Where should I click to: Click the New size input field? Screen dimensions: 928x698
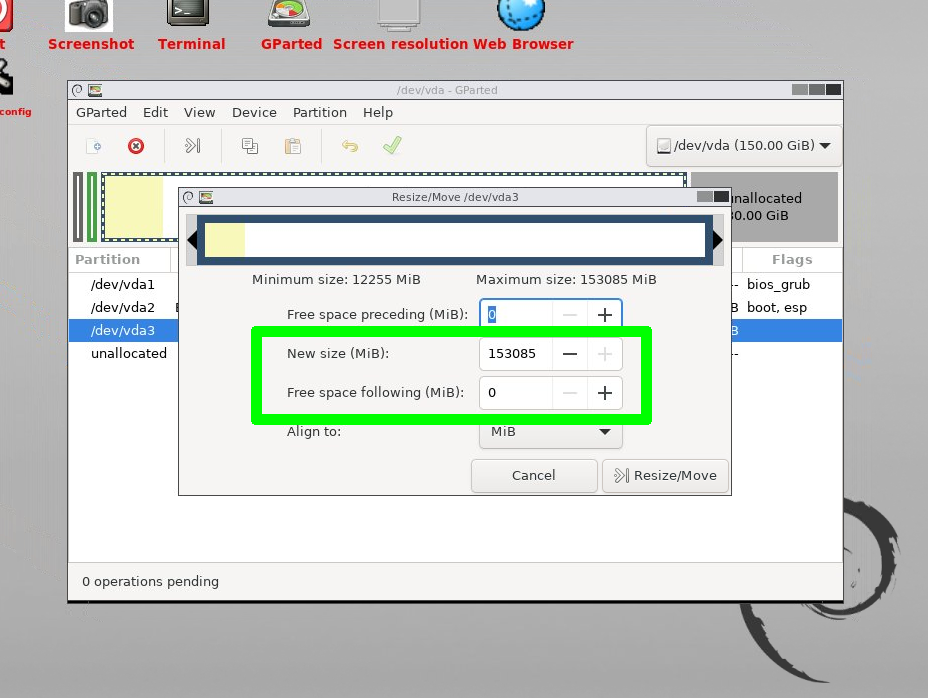coord(516,354)
